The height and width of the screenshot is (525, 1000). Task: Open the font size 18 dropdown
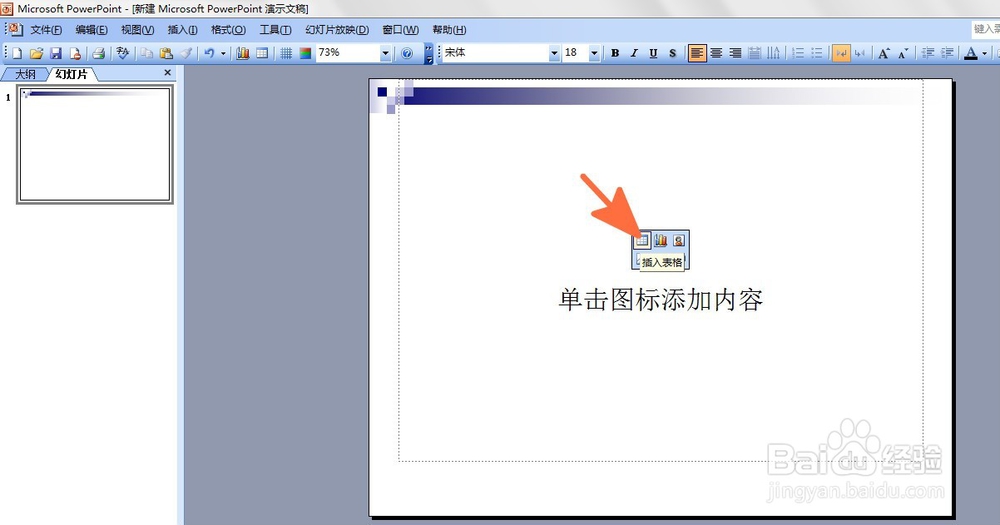pos(594,53)
